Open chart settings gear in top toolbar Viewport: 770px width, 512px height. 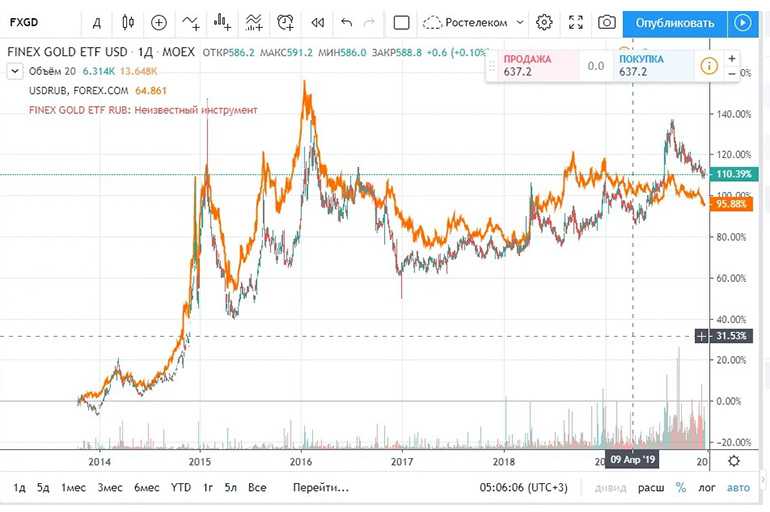pos(544,23)
